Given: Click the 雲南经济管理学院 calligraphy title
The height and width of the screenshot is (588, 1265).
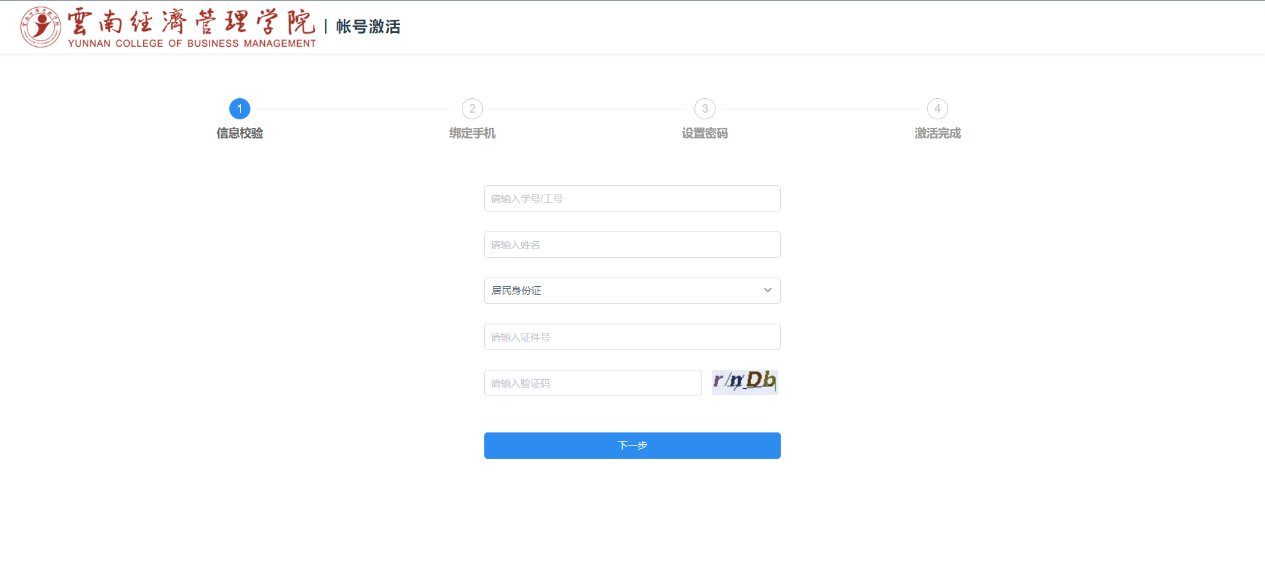Looking at the screenshot, I should [190, 21].
